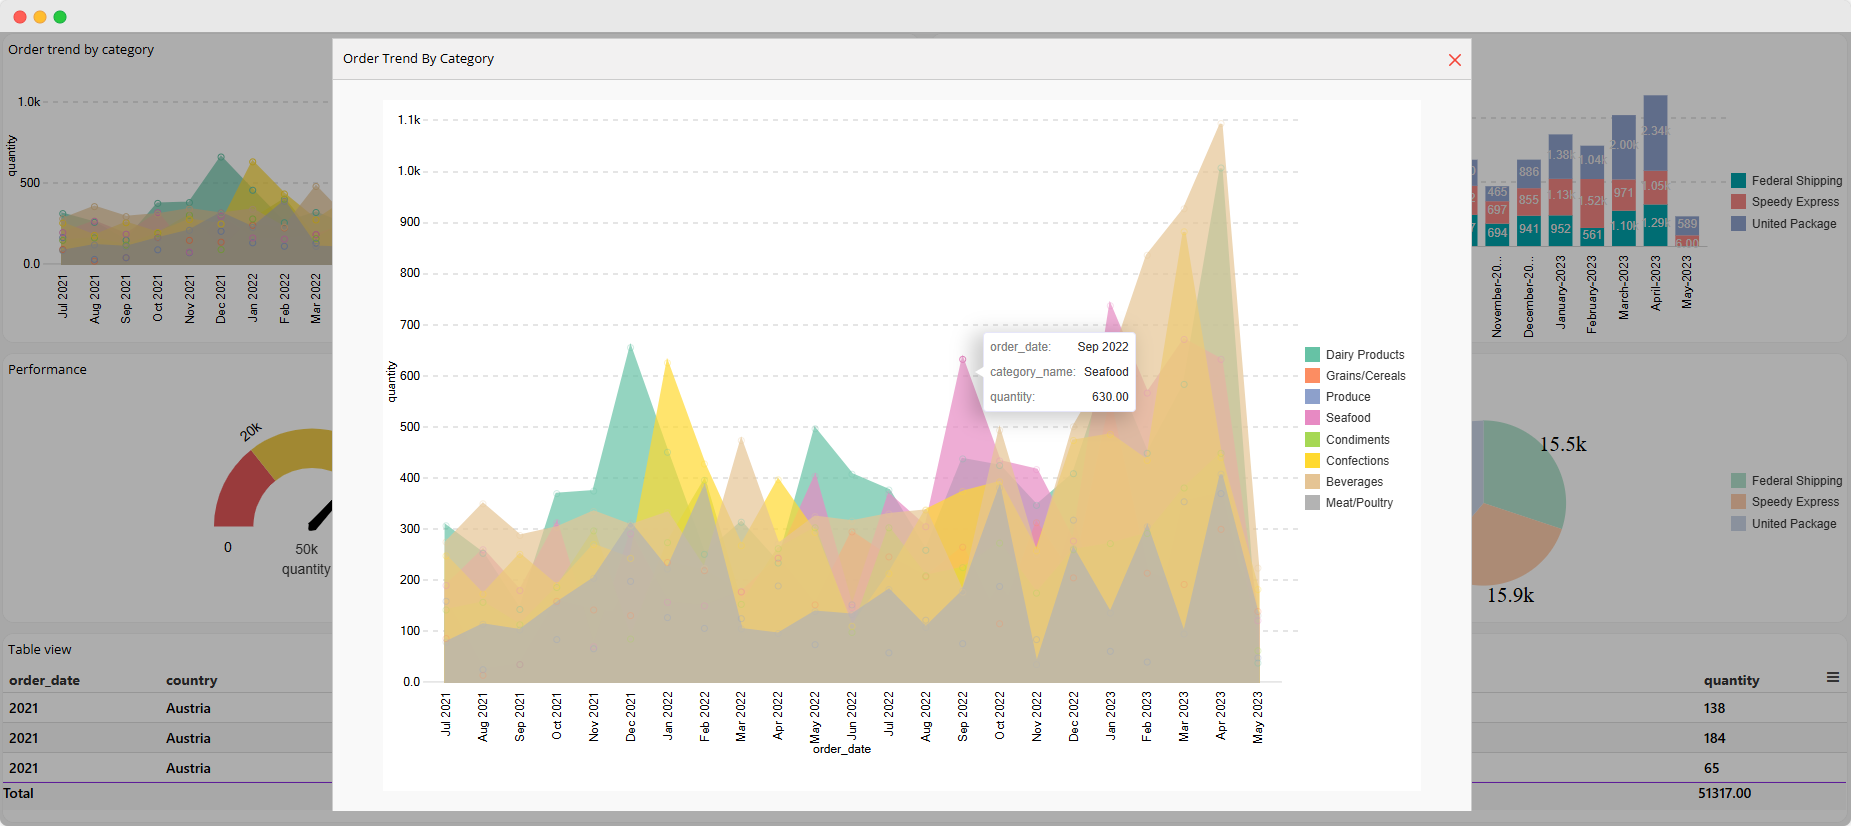Image resolution: width=1851 pixels, height=826 pixels.
Task: Select the table cell with quantity 65
Action: click(x=1711, y=768)
